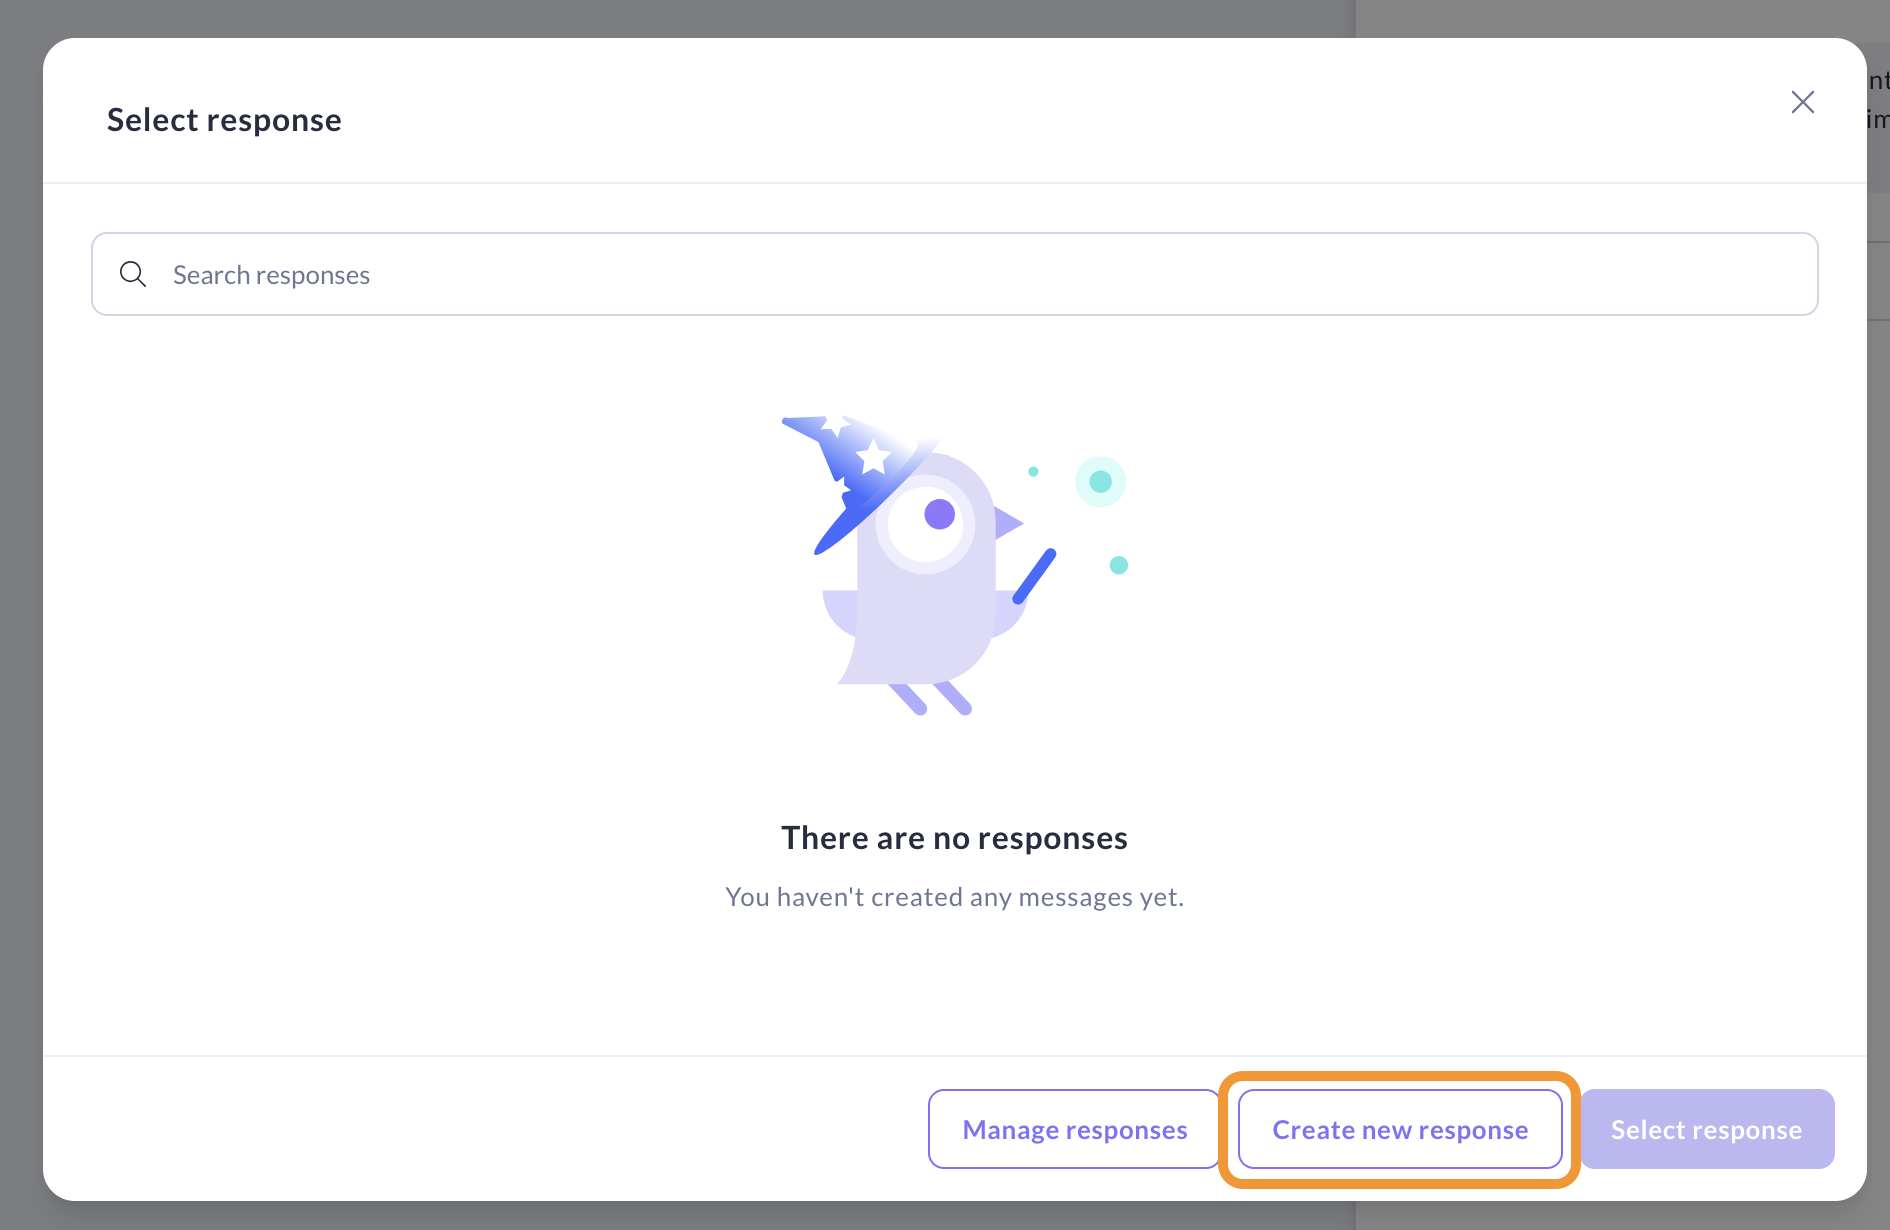Click the large glowing teal orb
This screenshot has width=1890, height=1230.
1100,482
